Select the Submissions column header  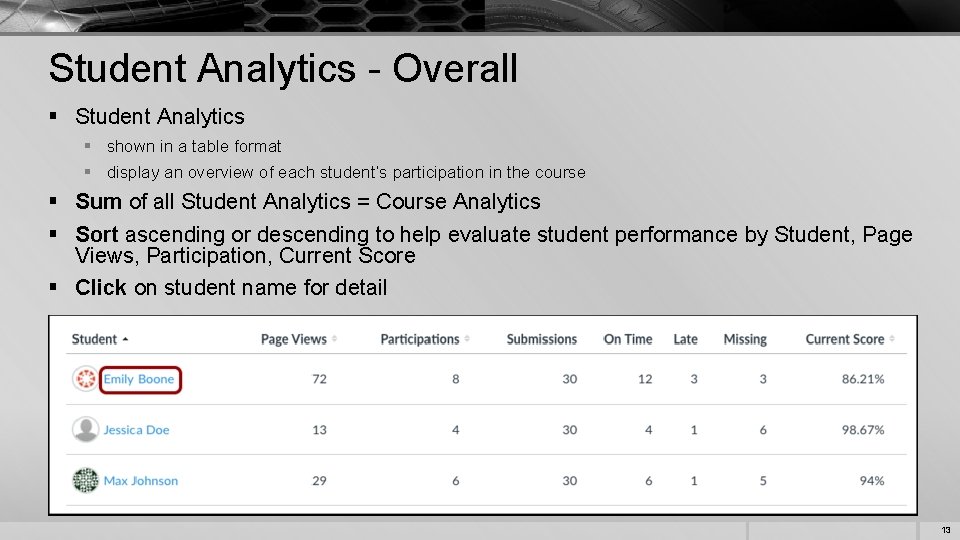[x=541, y=339]
